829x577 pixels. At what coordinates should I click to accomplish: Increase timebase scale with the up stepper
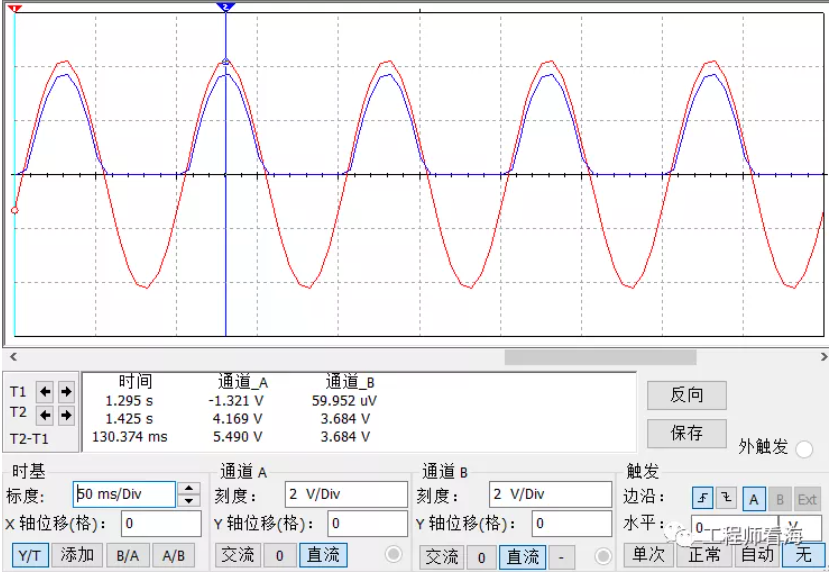coord(189,488)
